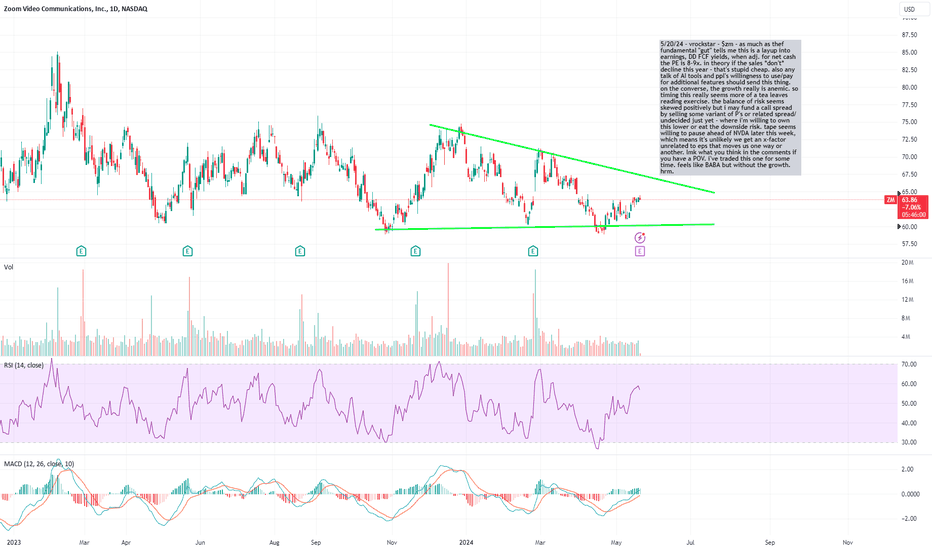Viewport: 932px width, 550px height.
Task: Click the earnings marker near March 2023
Action: tap(81, 251)
